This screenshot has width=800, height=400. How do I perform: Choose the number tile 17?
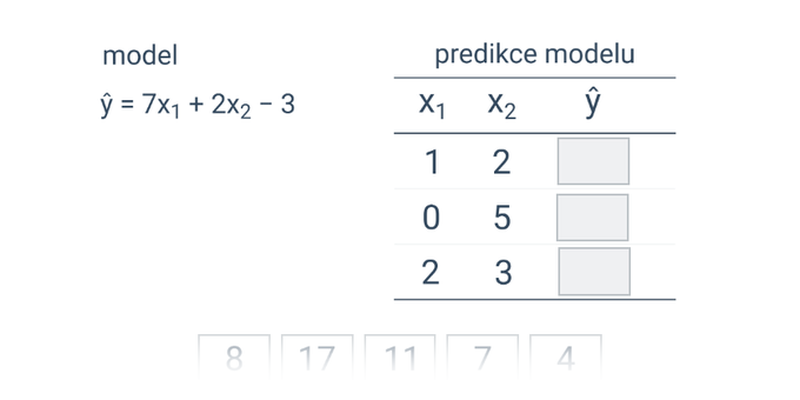(317, 357)
